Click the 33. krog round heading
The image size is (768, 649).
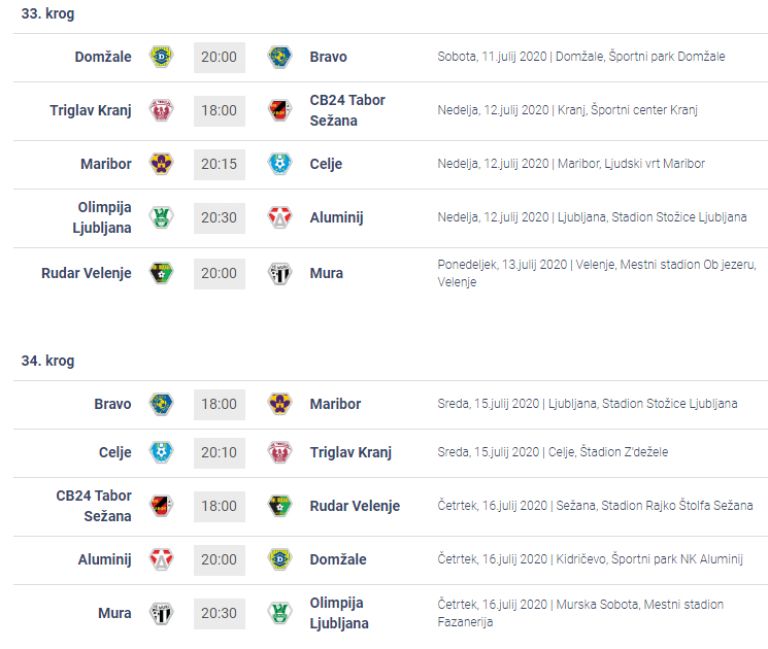pos(48,14)
